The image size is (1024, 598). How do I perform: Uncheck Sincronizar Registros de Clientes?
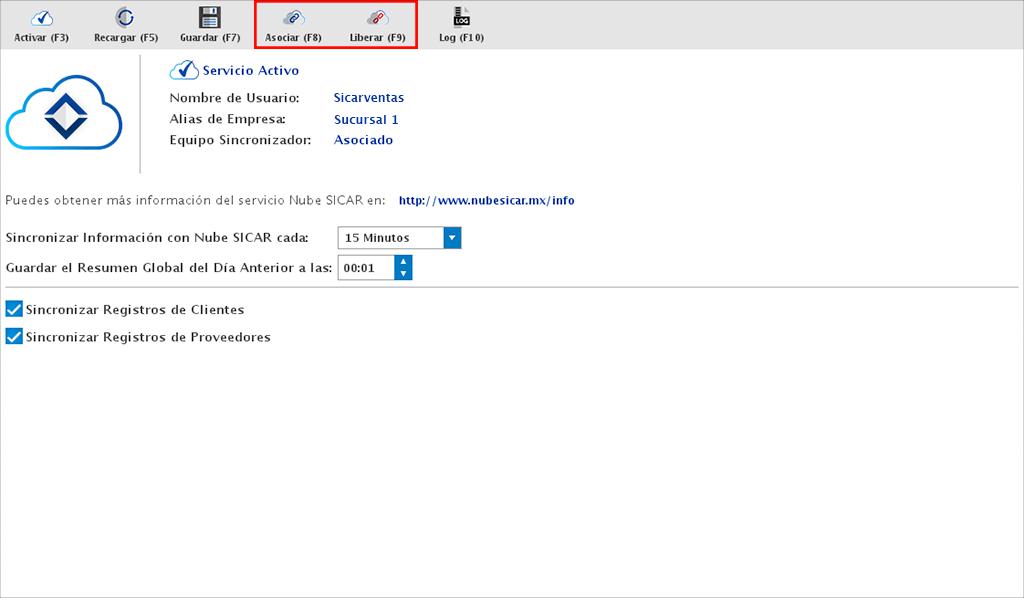[14, 310]
